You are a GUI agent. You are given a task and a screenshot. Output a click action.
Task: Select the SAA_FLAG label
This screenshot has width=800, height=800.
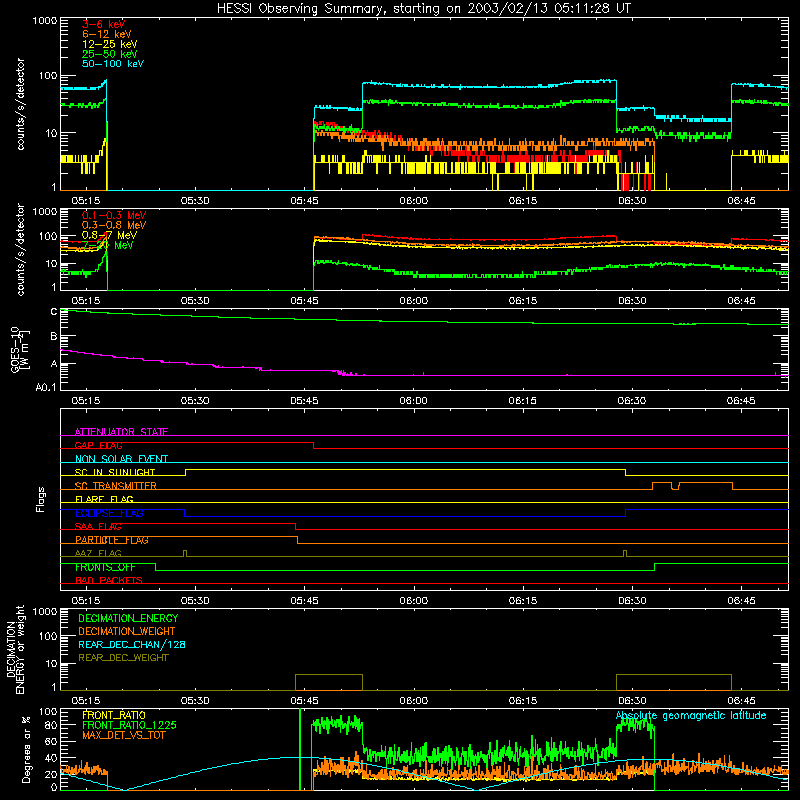pyautogui.click(x=98, y=527)
